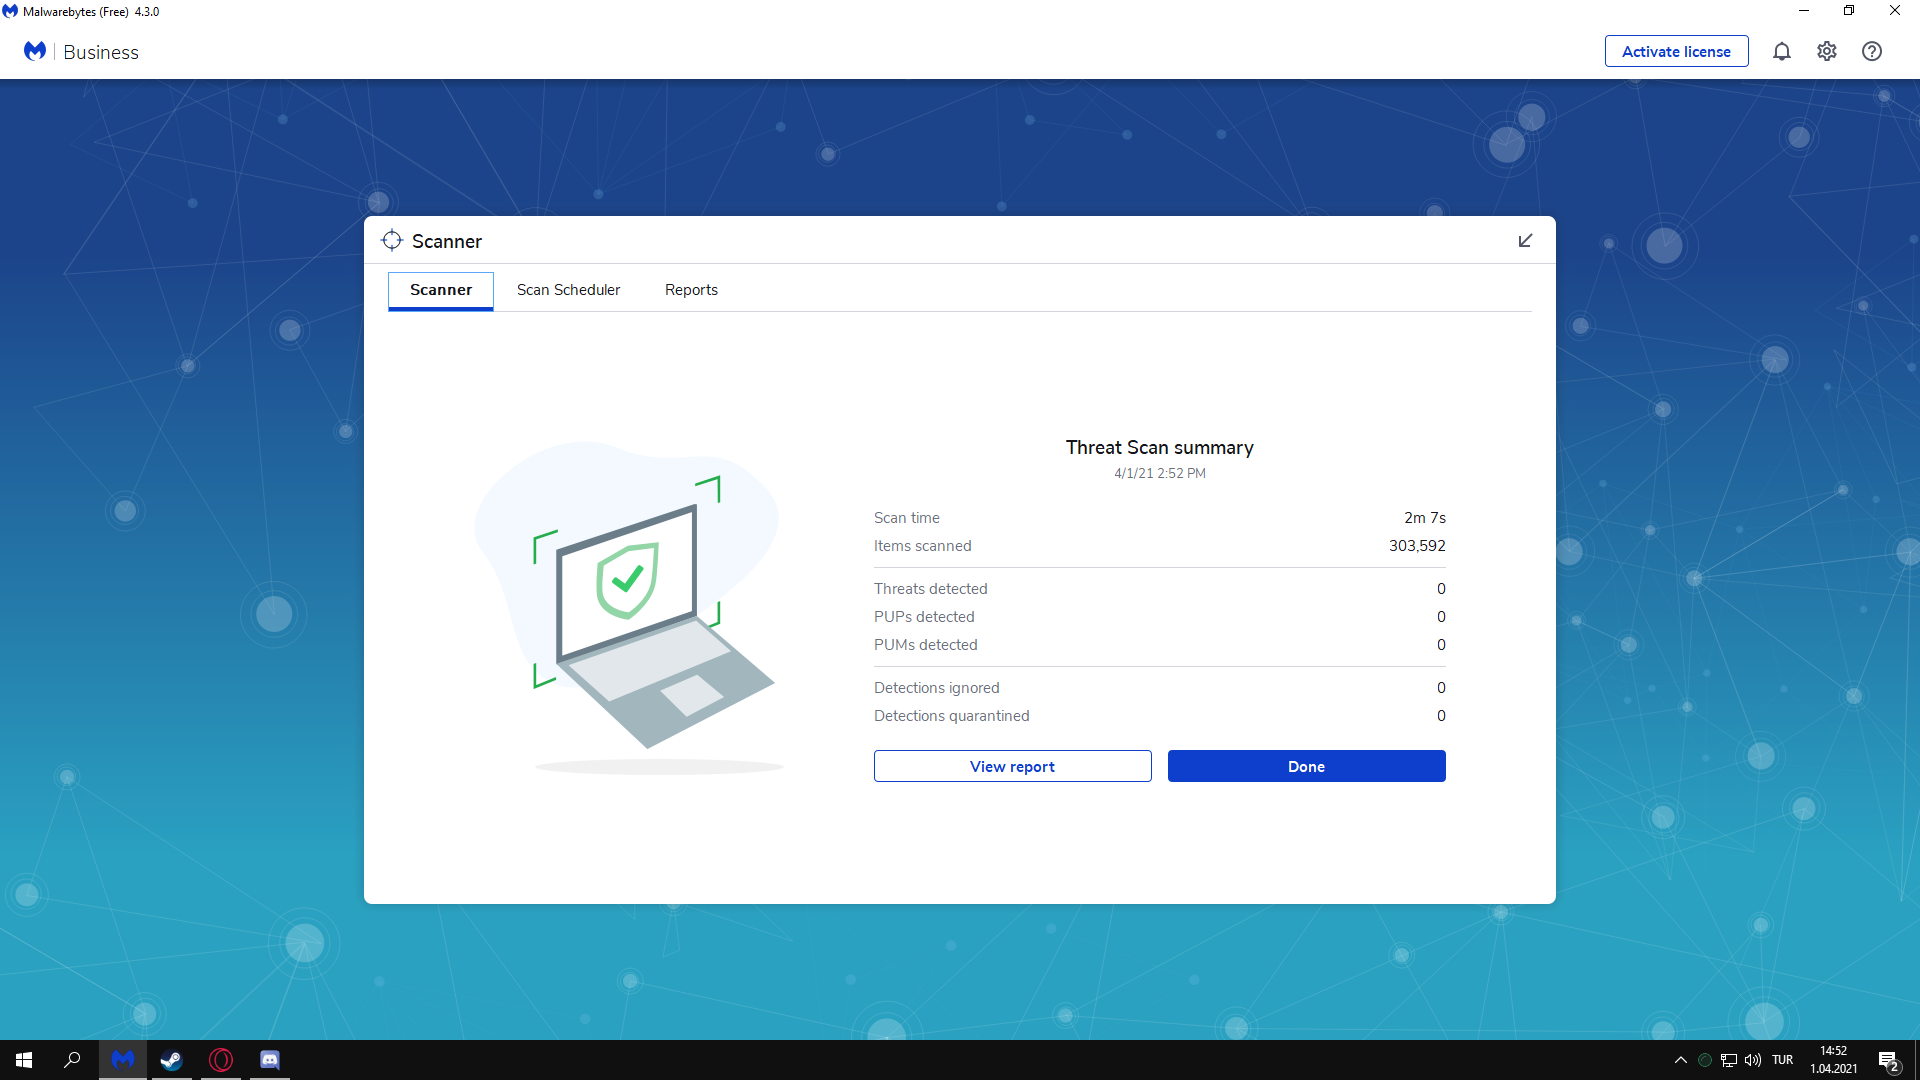The height and width of the screenshot is (1080, 1920).
Task: Click the volume speaker tray icon
Action: tap(1753, 1060)
